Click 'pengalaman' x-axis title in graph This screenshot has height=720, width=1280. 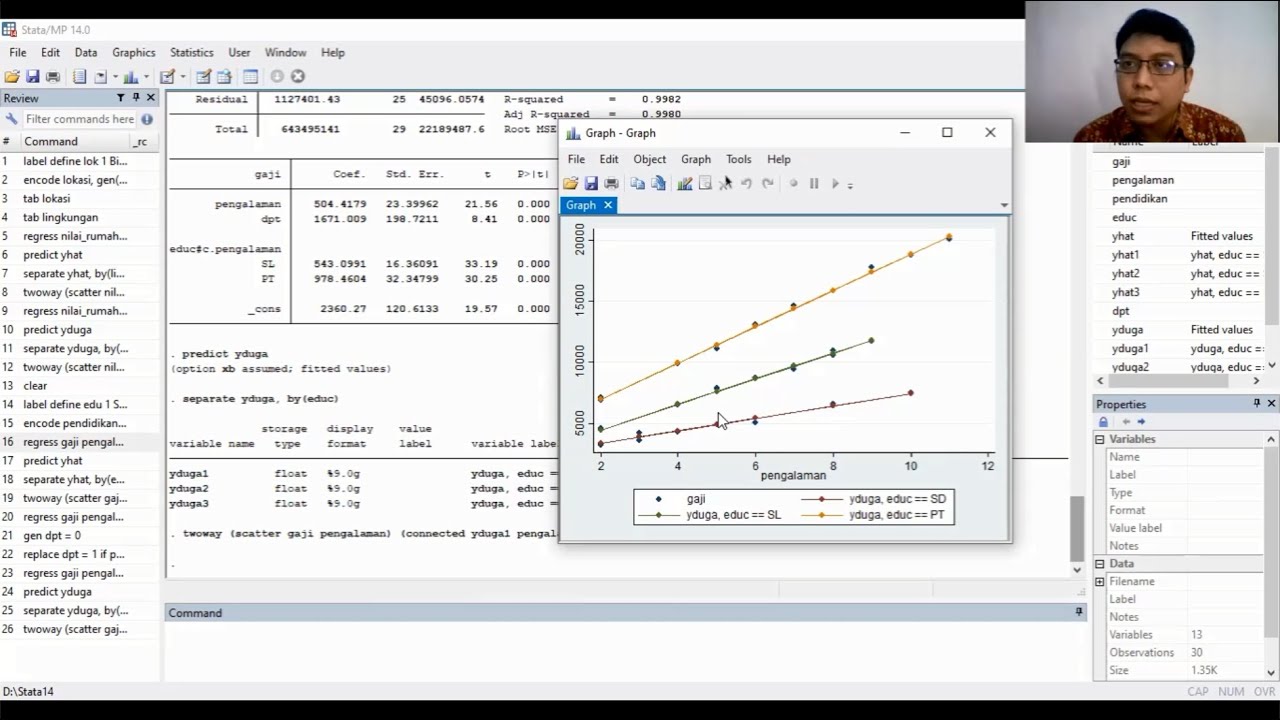[x=793, y=476]
